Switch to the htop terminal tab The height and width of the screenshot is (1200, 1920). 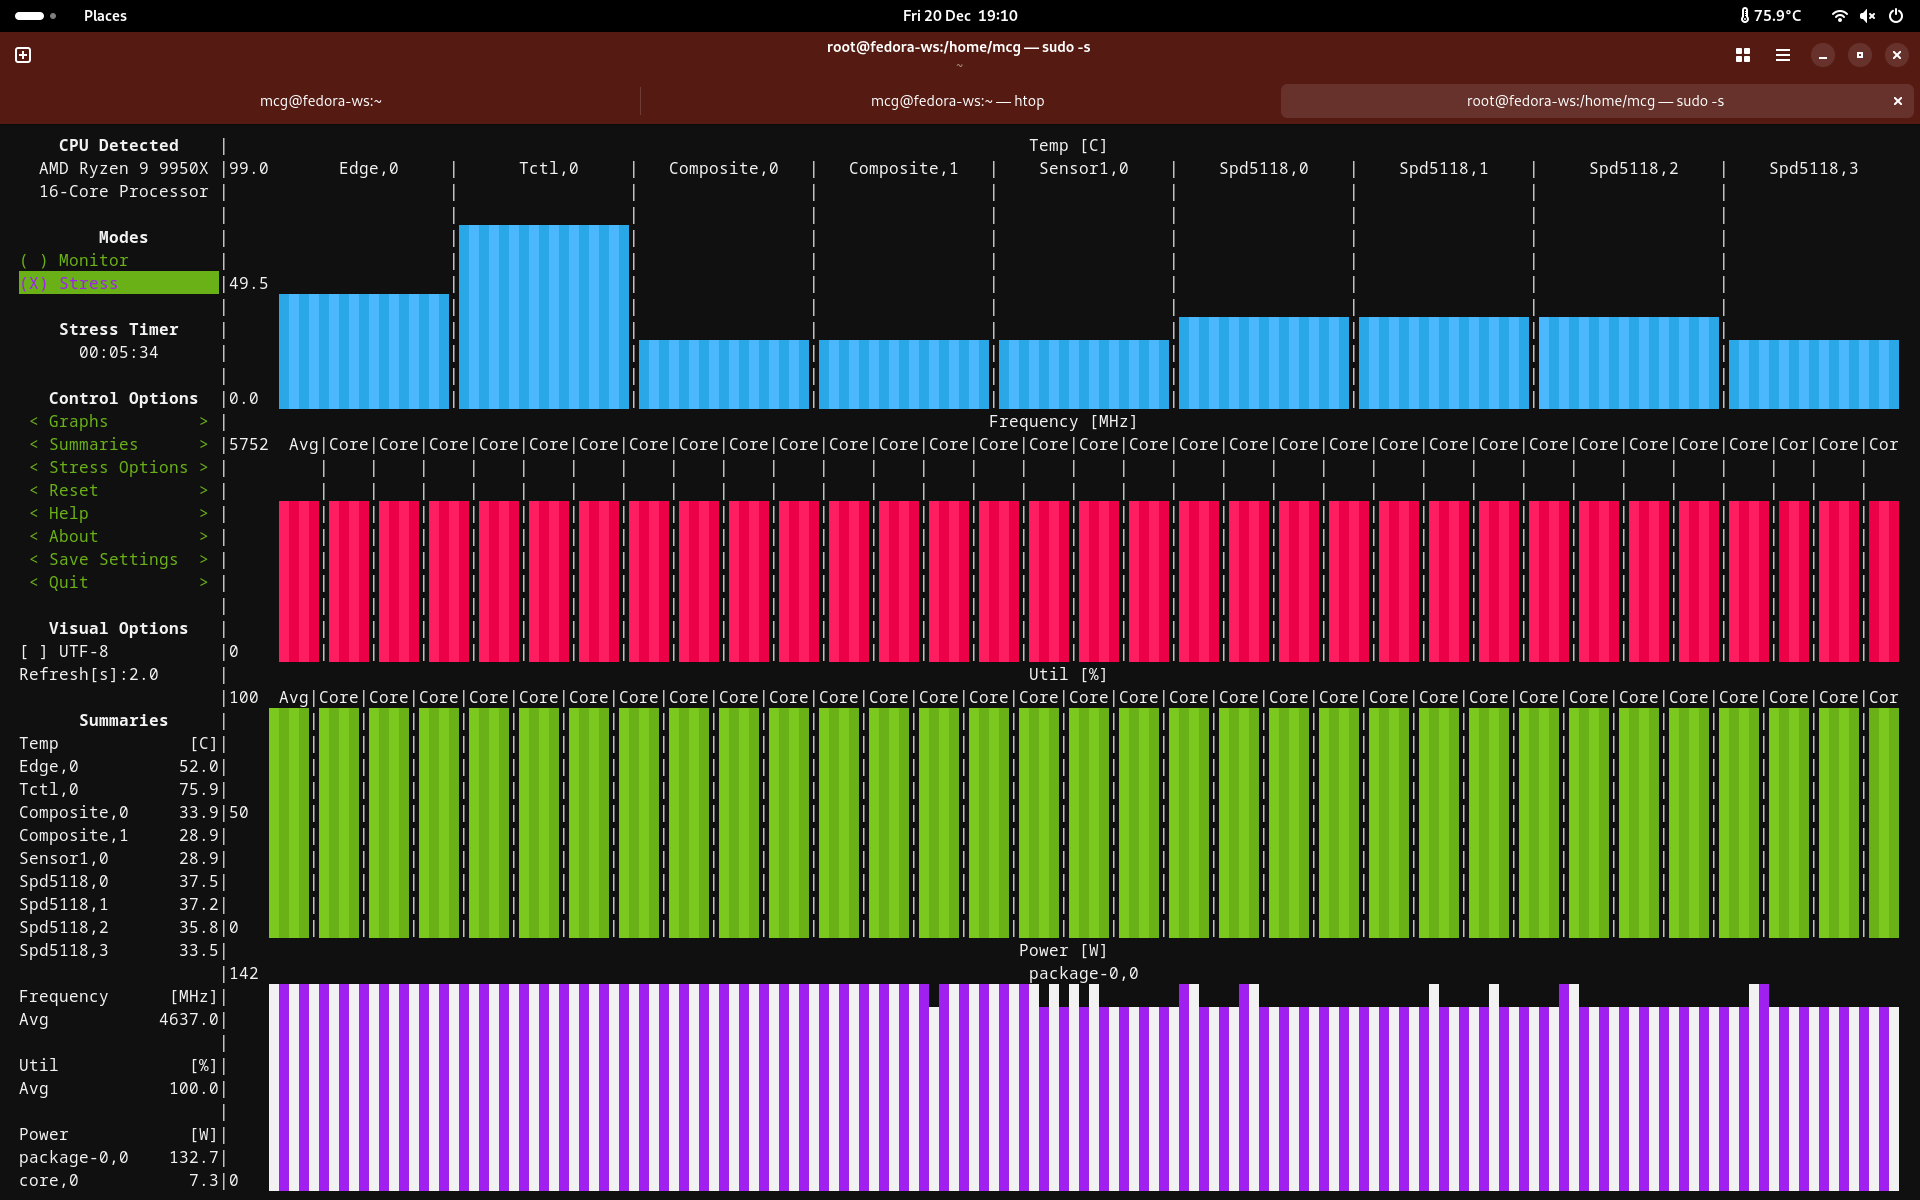tap(957, 101)
